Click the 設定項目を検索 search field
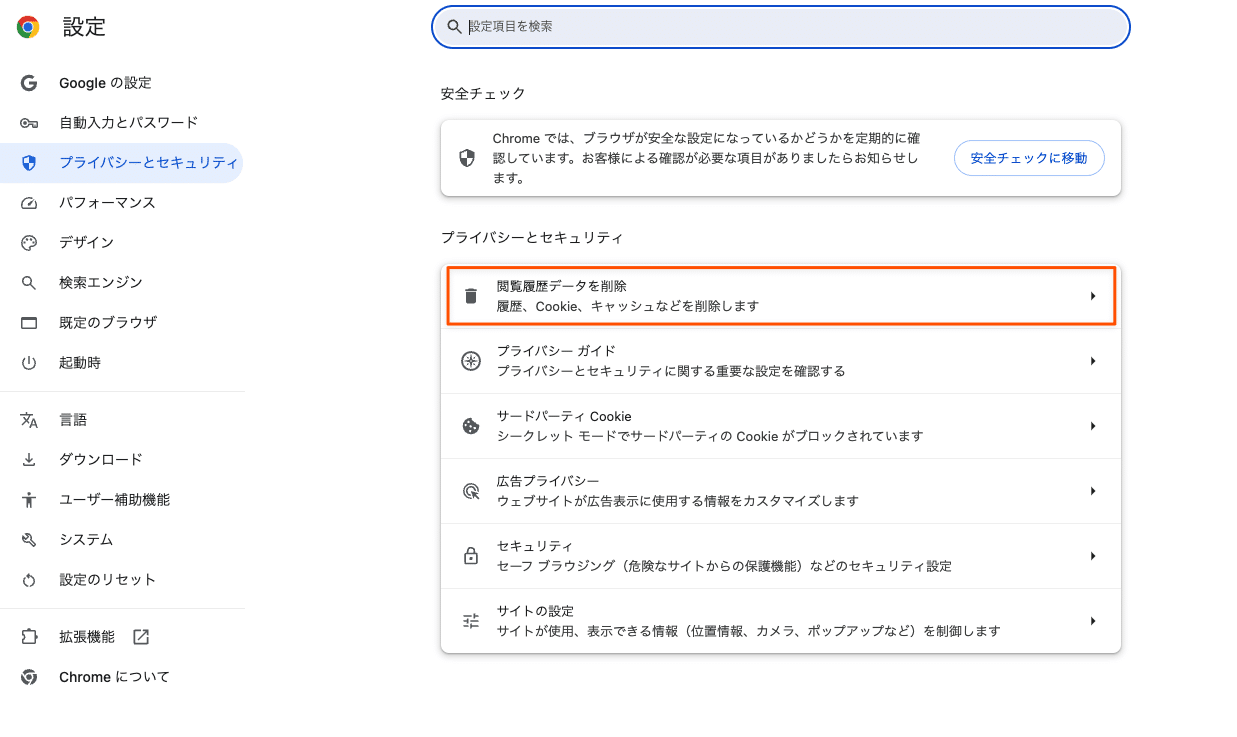 click(780, 27)
